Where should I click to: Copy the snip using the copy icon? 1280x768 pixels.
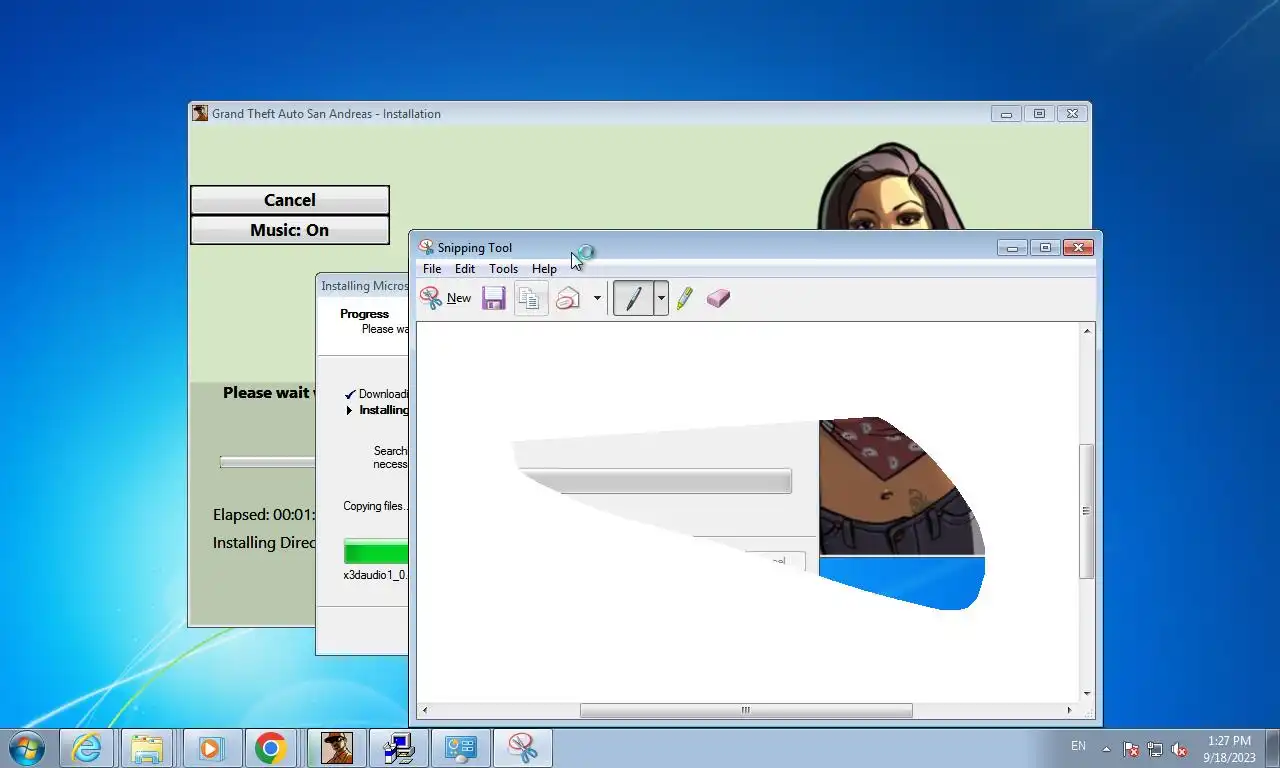click(531, 298)
